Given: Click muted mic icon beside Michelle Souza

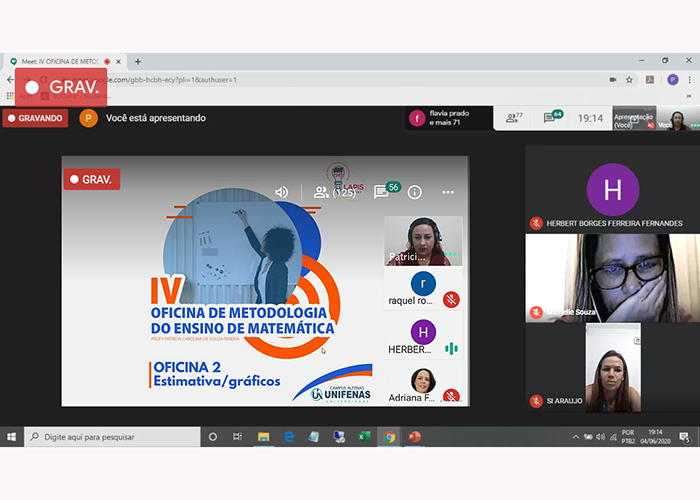Looking at the screenshot, I should [536, 312].
